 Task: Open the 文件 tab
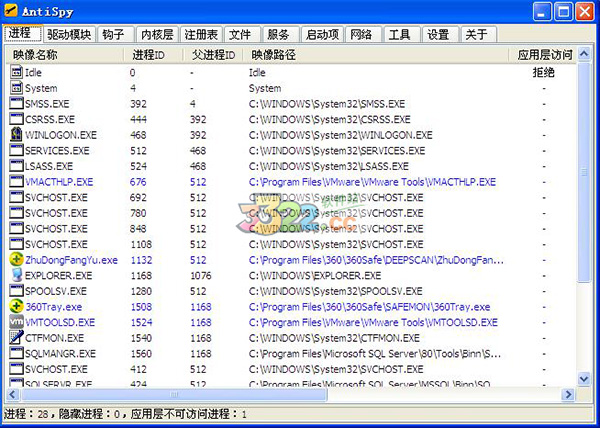click(x=242, y=34)
